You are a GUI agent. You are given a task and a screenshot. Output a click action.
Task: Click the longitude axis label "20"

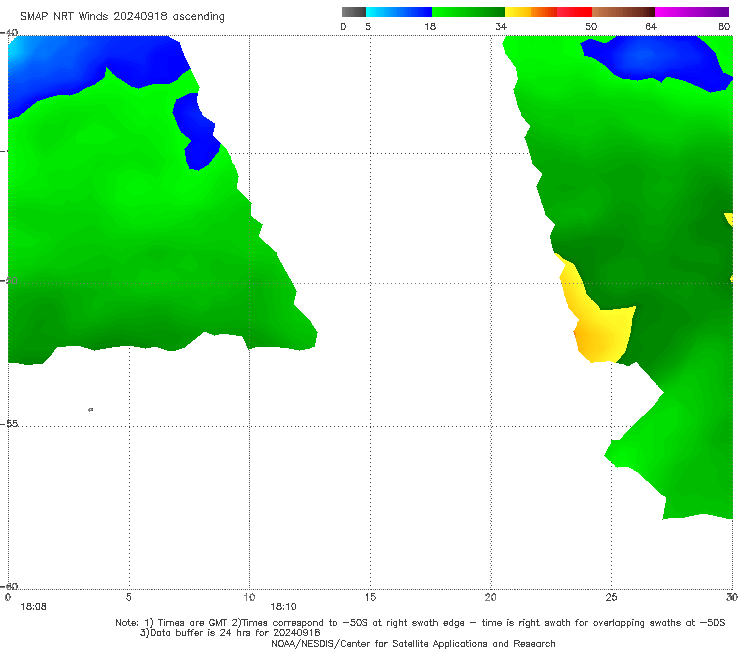(491, 598)
